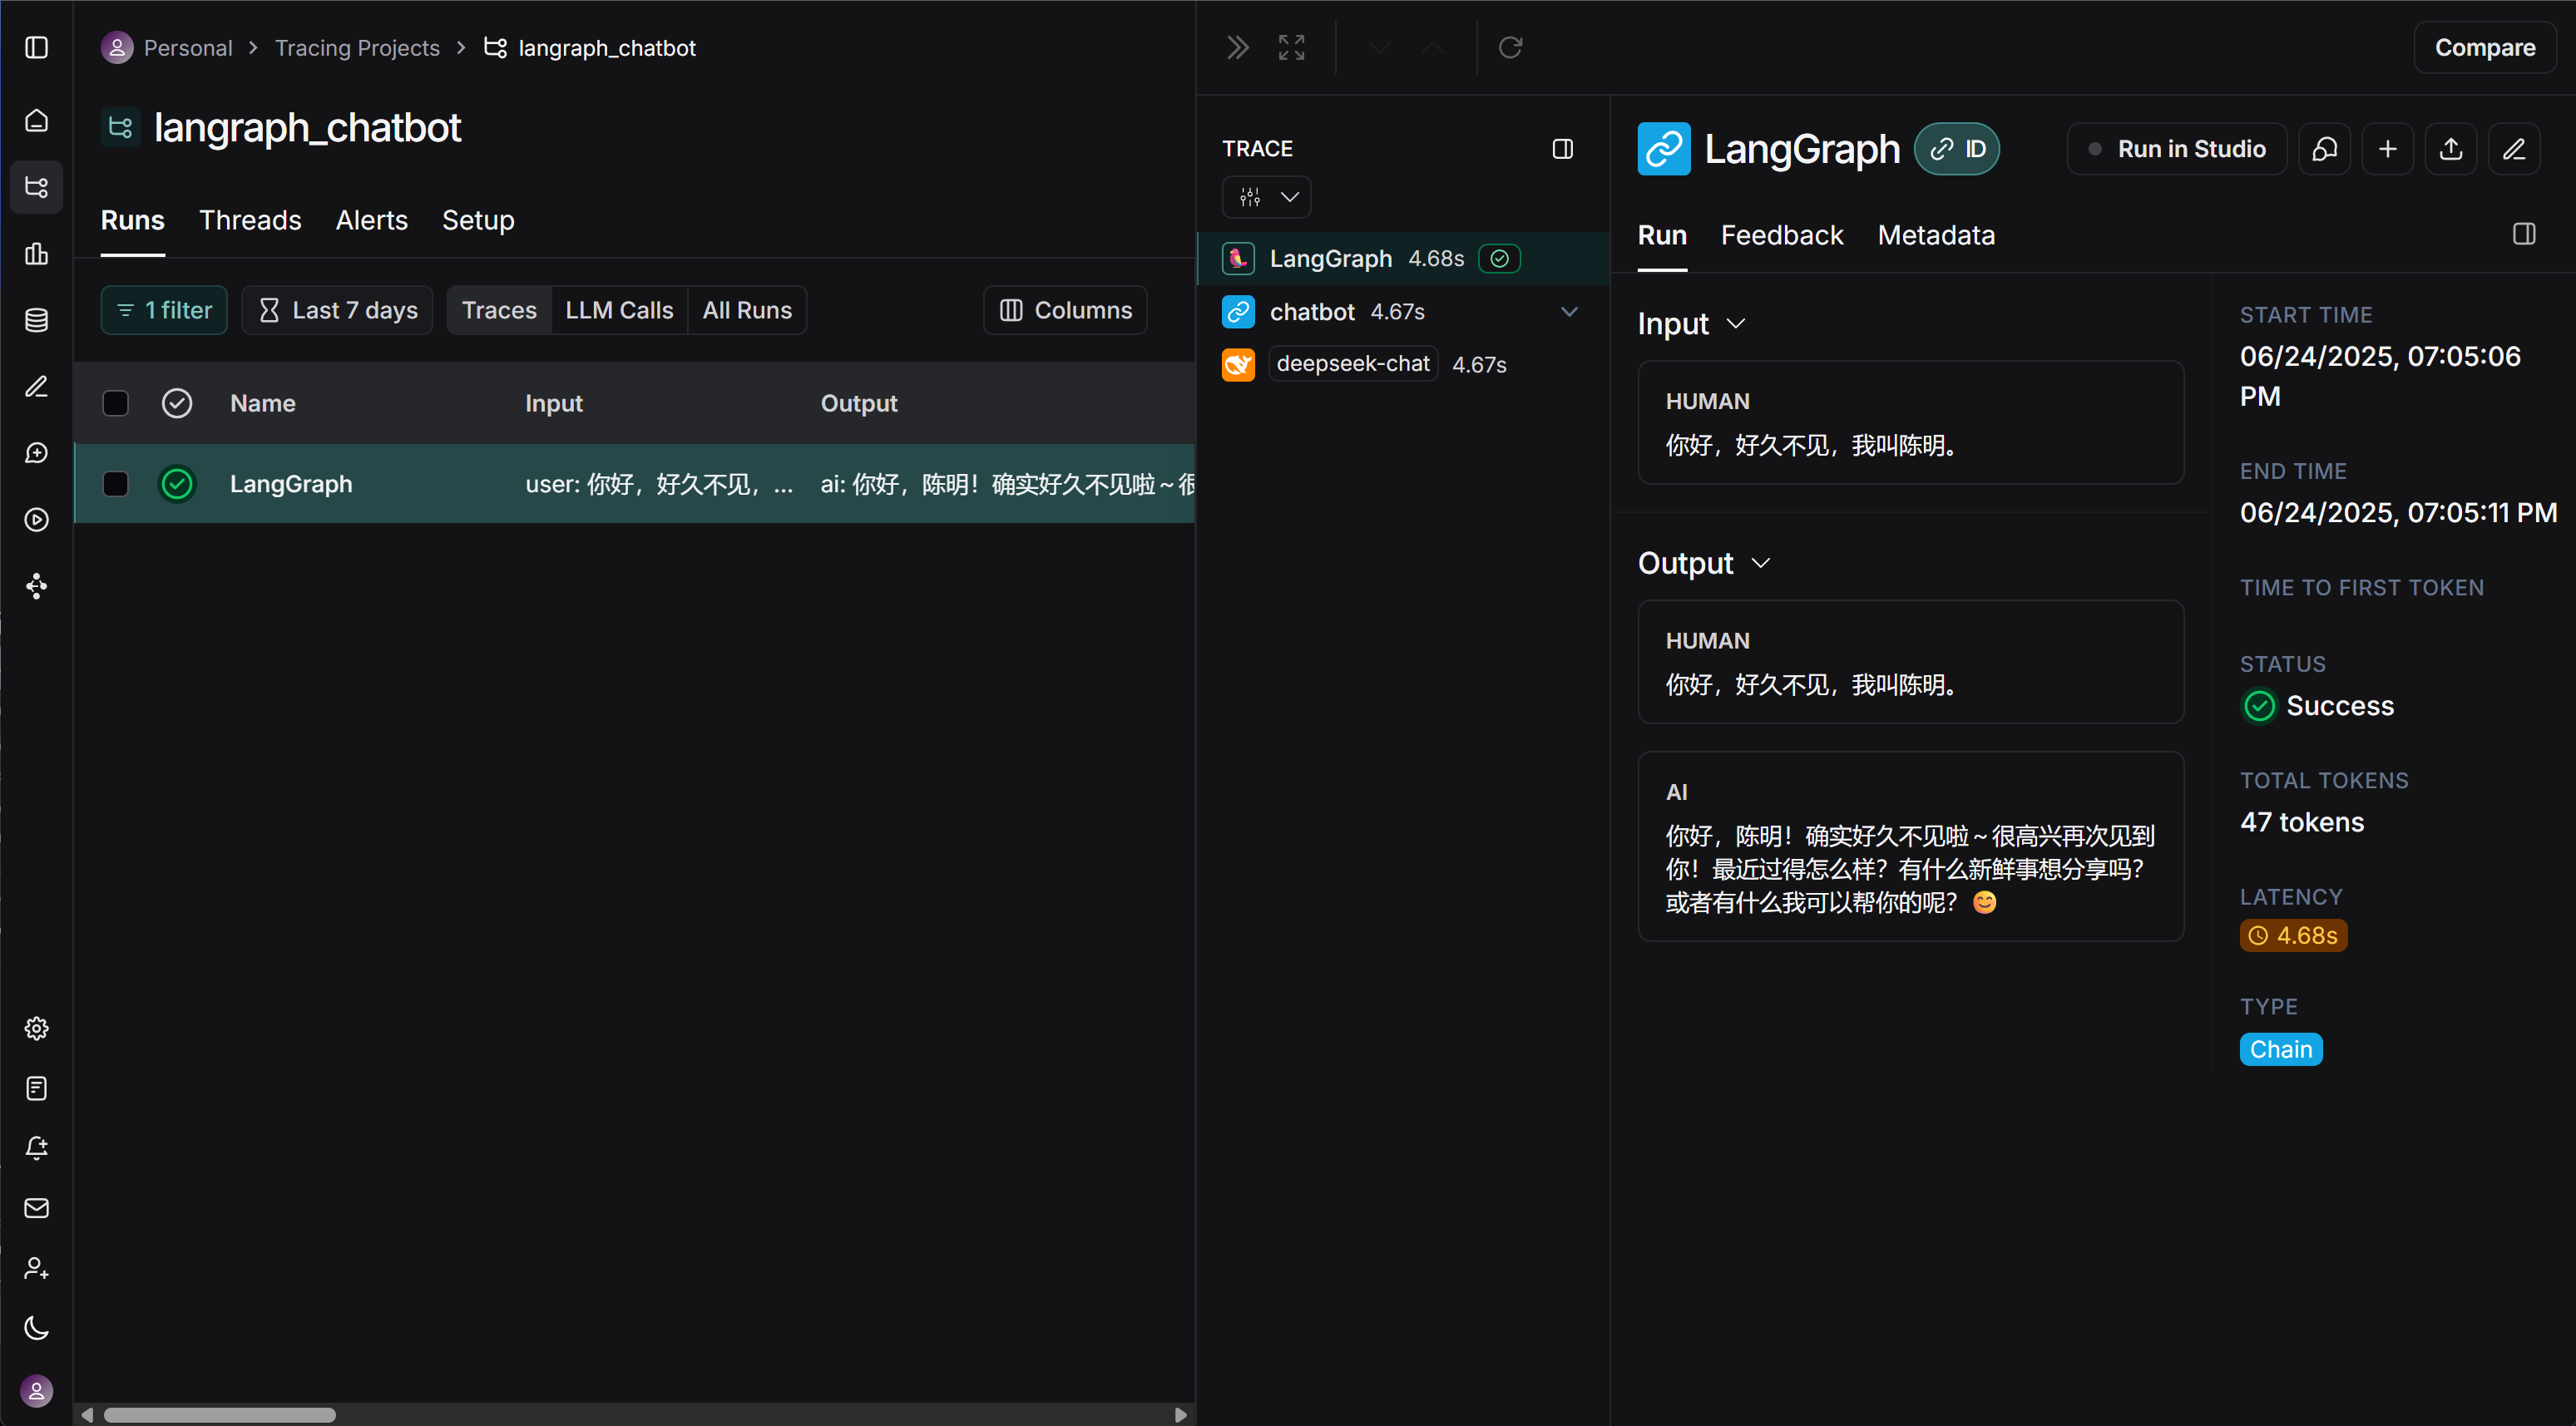
Task: Open the Last 7 days time range
Action: pos(337,310)
